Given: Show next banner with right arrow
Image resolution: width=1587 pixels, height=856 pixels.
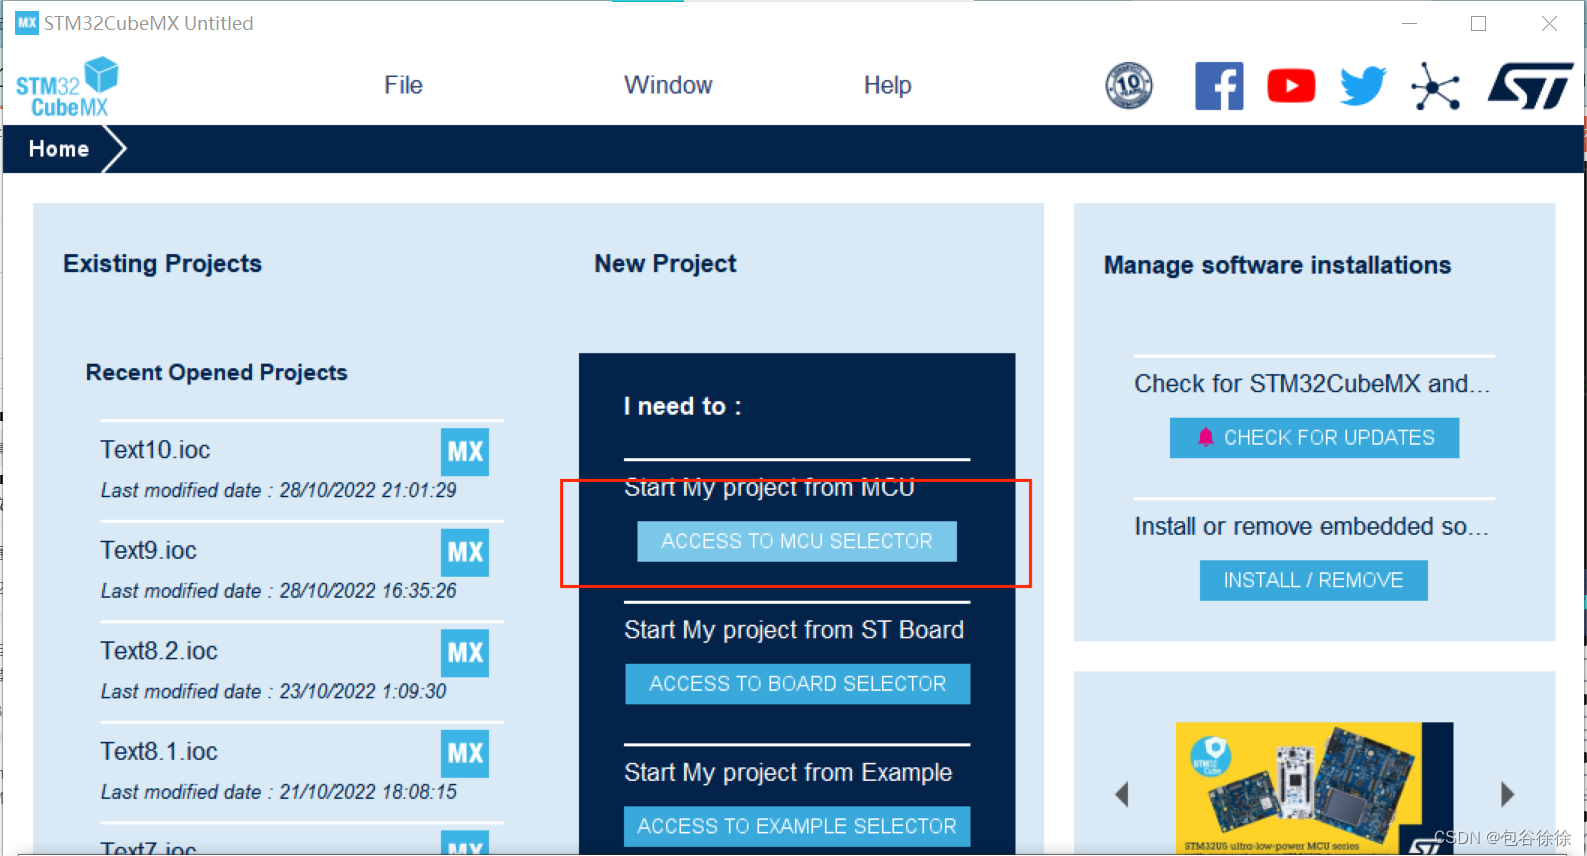Looking at the screenshot, I should coord(1507,794).
